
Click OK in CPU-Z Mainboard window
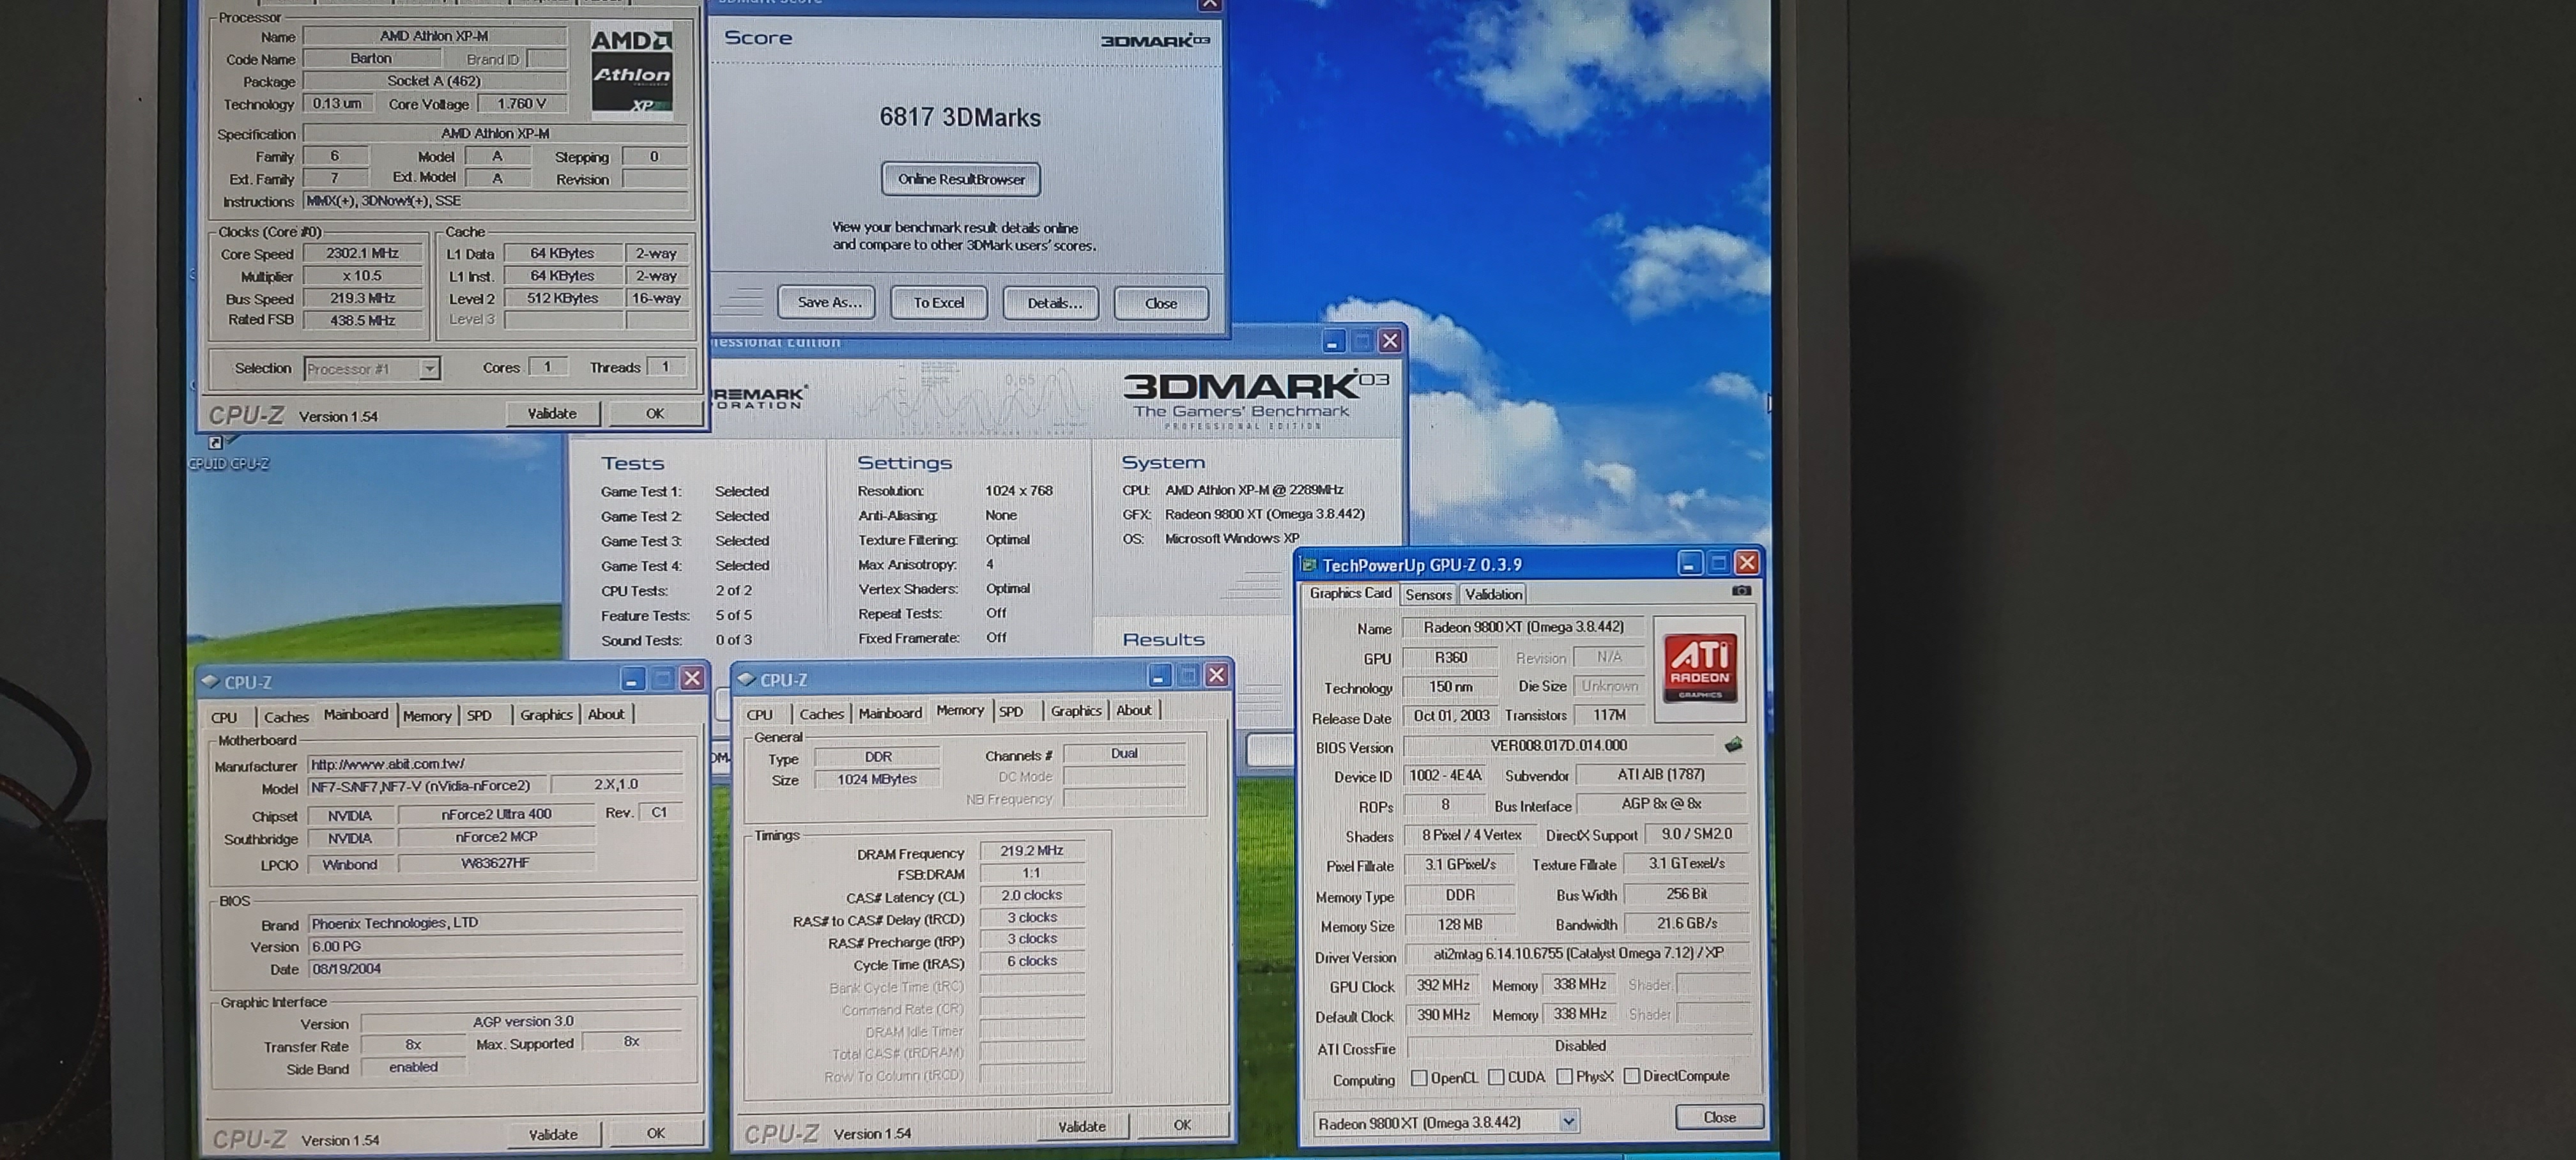(655, 1133)
